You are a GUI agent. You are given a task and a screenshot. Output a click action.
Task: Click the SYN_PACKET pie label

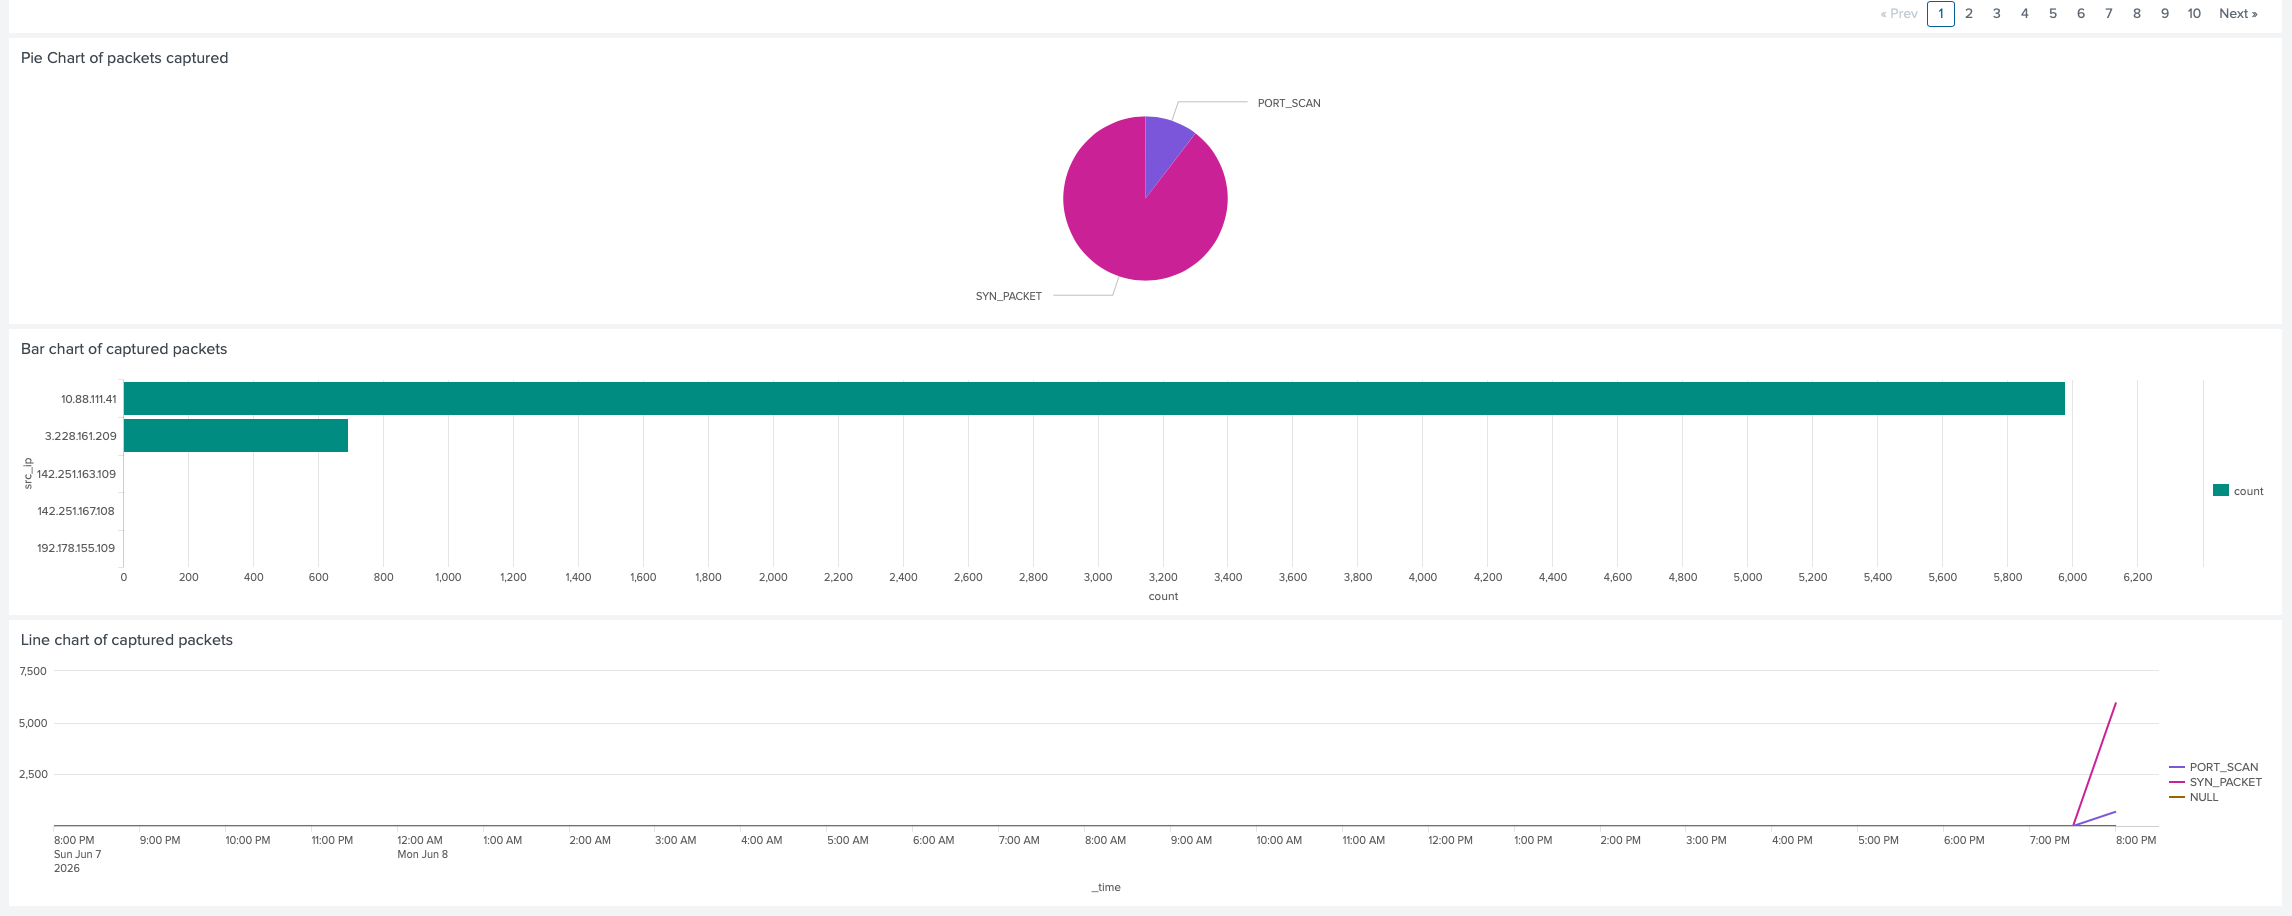1008,296
